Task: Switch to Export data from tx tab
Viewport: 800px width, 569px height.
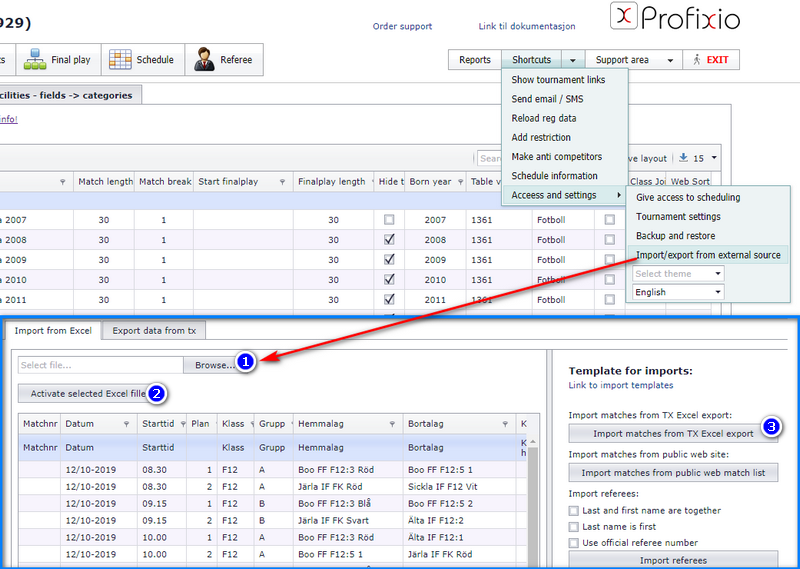Action: [154, 331]
